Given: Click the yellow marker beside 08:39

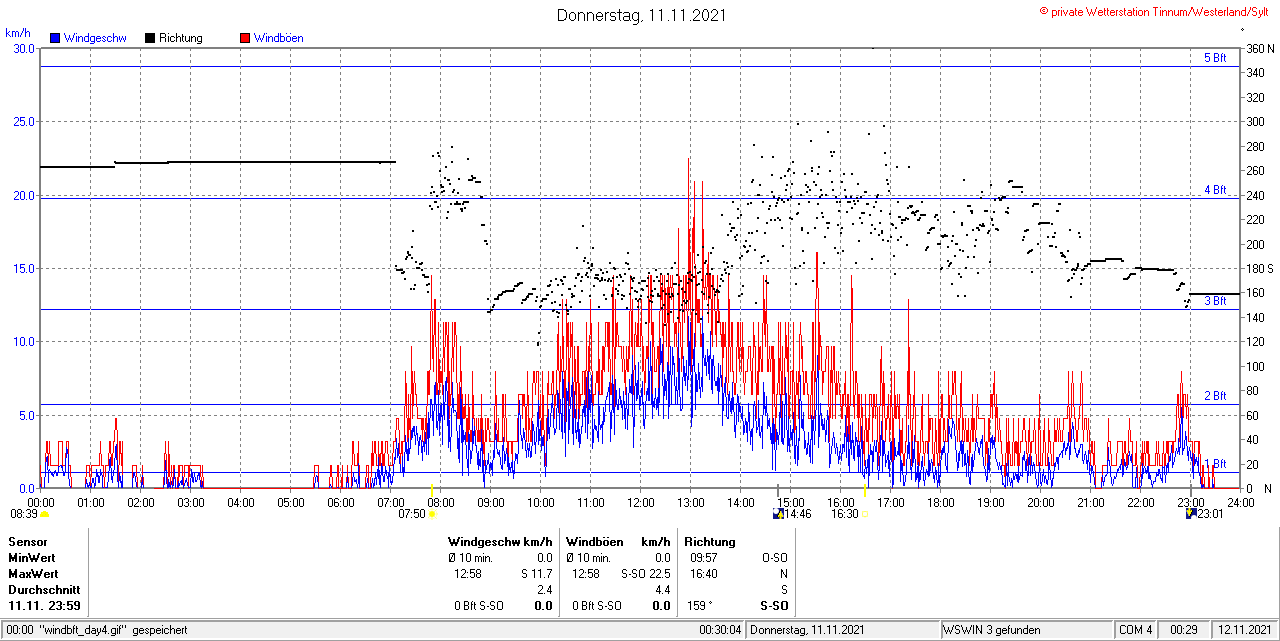Looking at the screenshot, I should [44, 514].
